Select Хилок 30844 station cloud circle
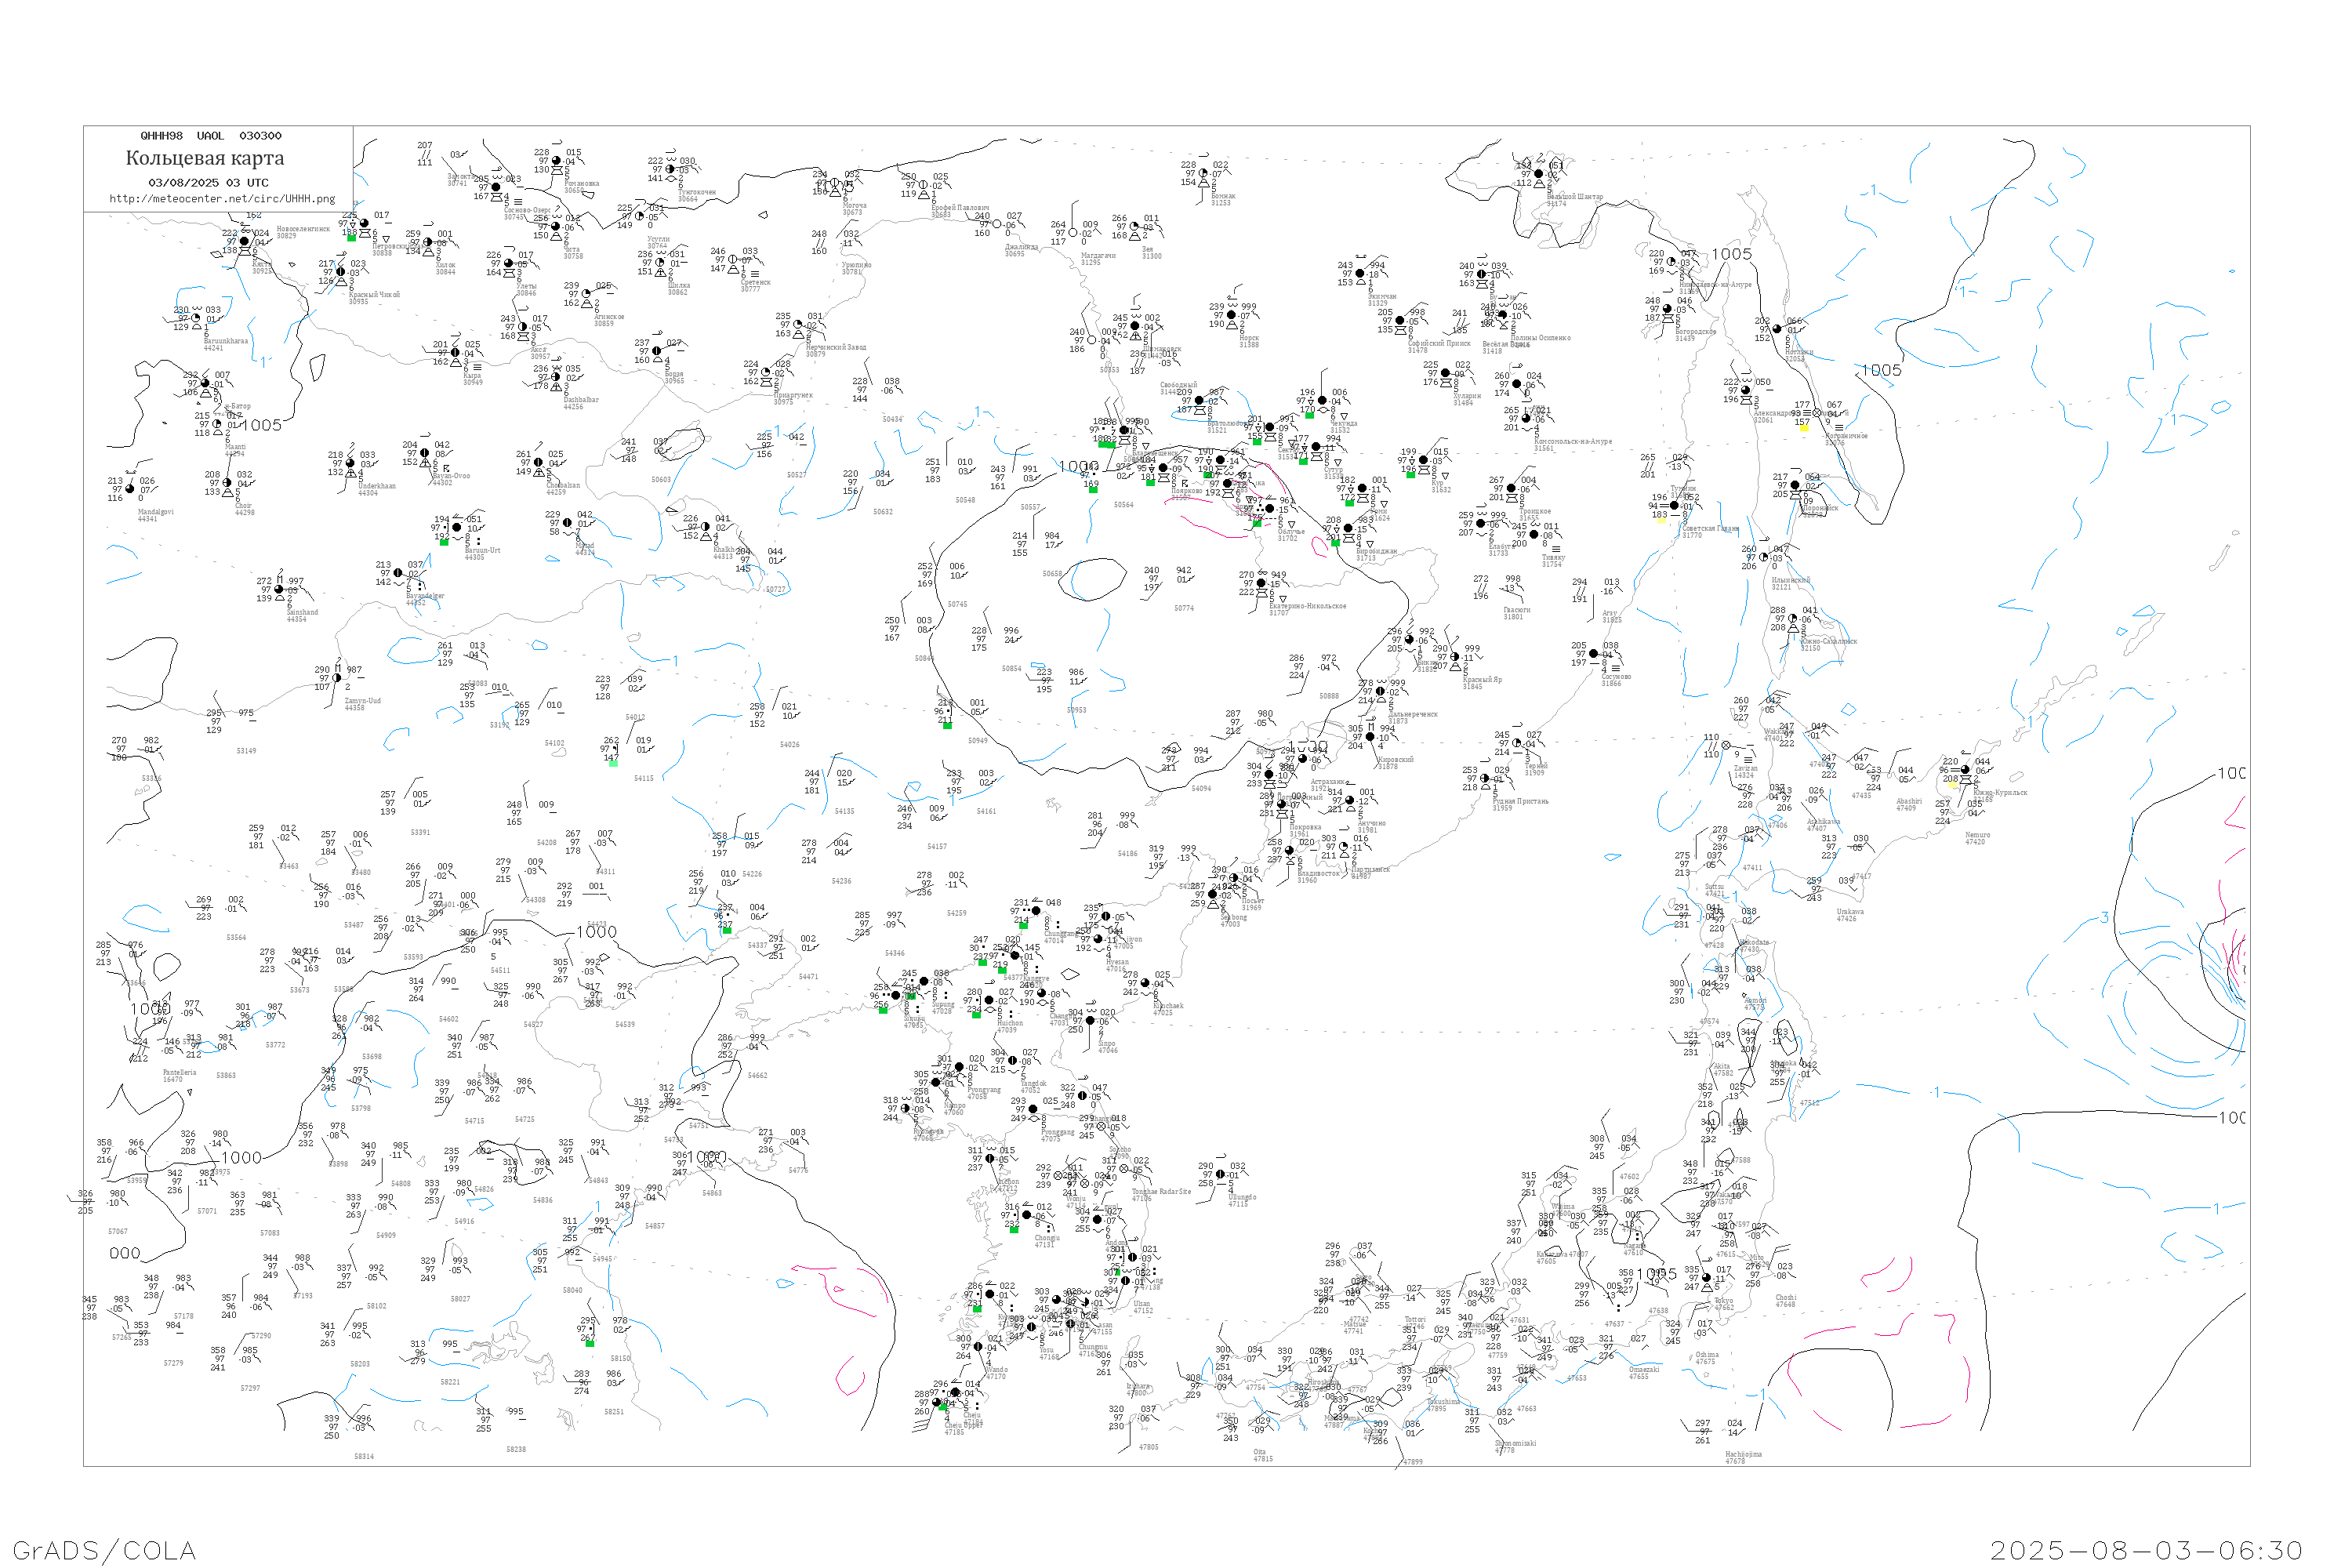This screenshot has height=1568, width=2352. pos(428,243)
